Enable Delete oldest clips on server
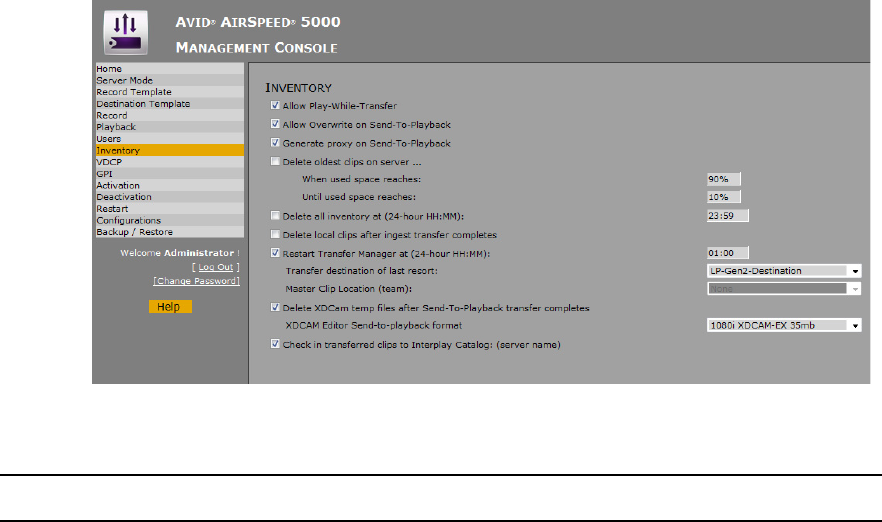 click(275, 161)
